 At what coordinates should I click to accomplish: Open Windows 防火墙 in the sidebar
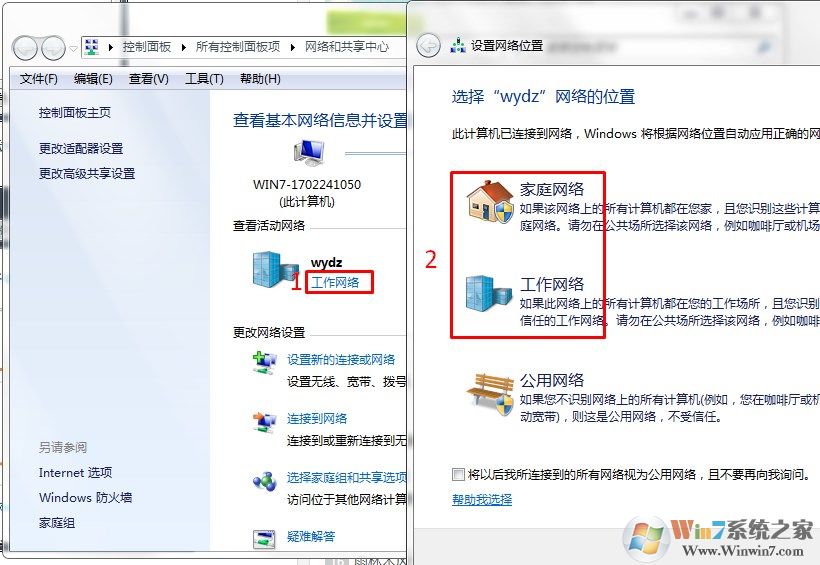click(x=85, y=498)
